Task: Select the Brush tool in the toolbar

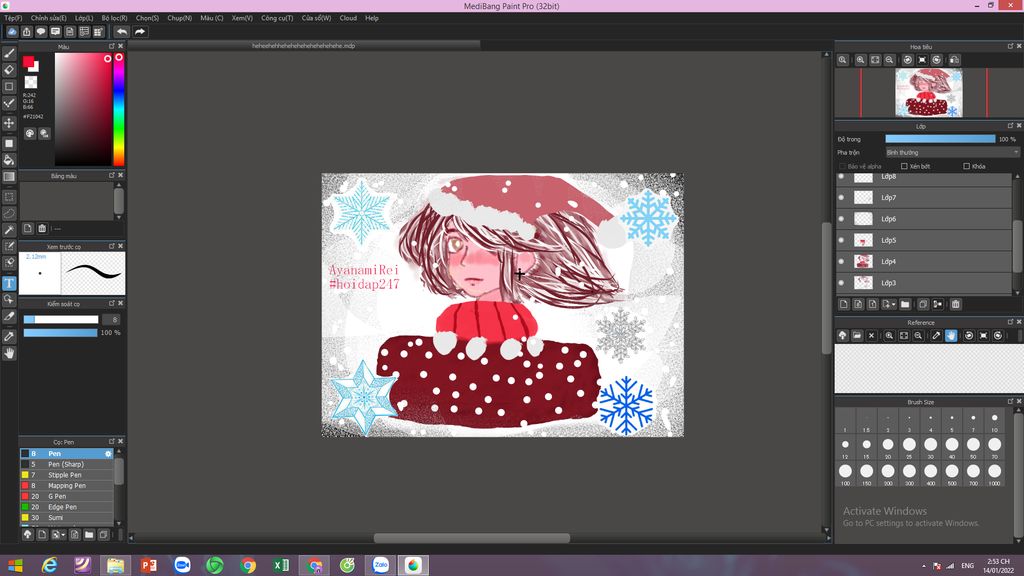Action: (x=9, y=54)
